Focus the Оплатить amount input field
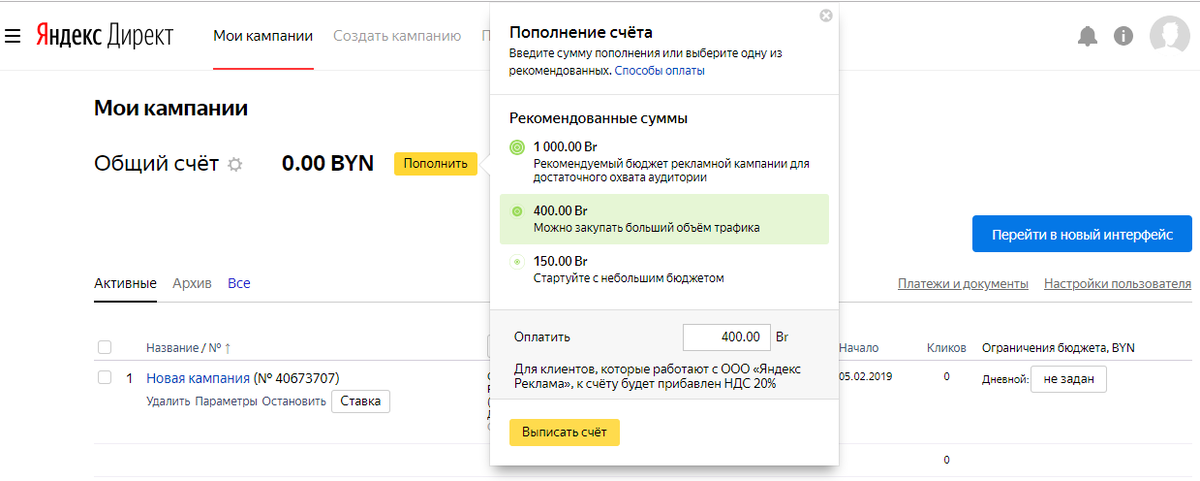 727,337
